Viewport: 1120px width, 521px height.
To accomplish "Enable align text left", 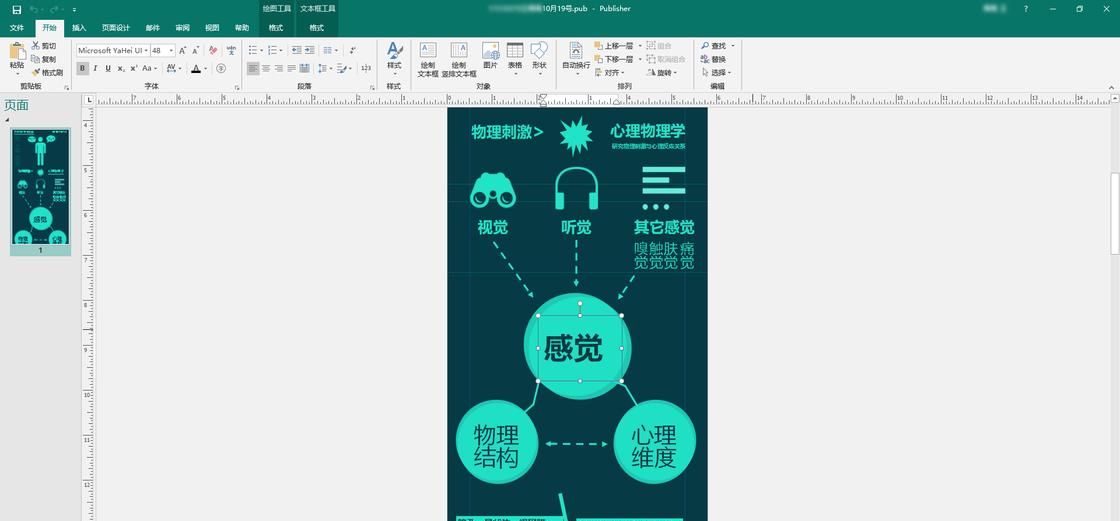I will [253, 69].
